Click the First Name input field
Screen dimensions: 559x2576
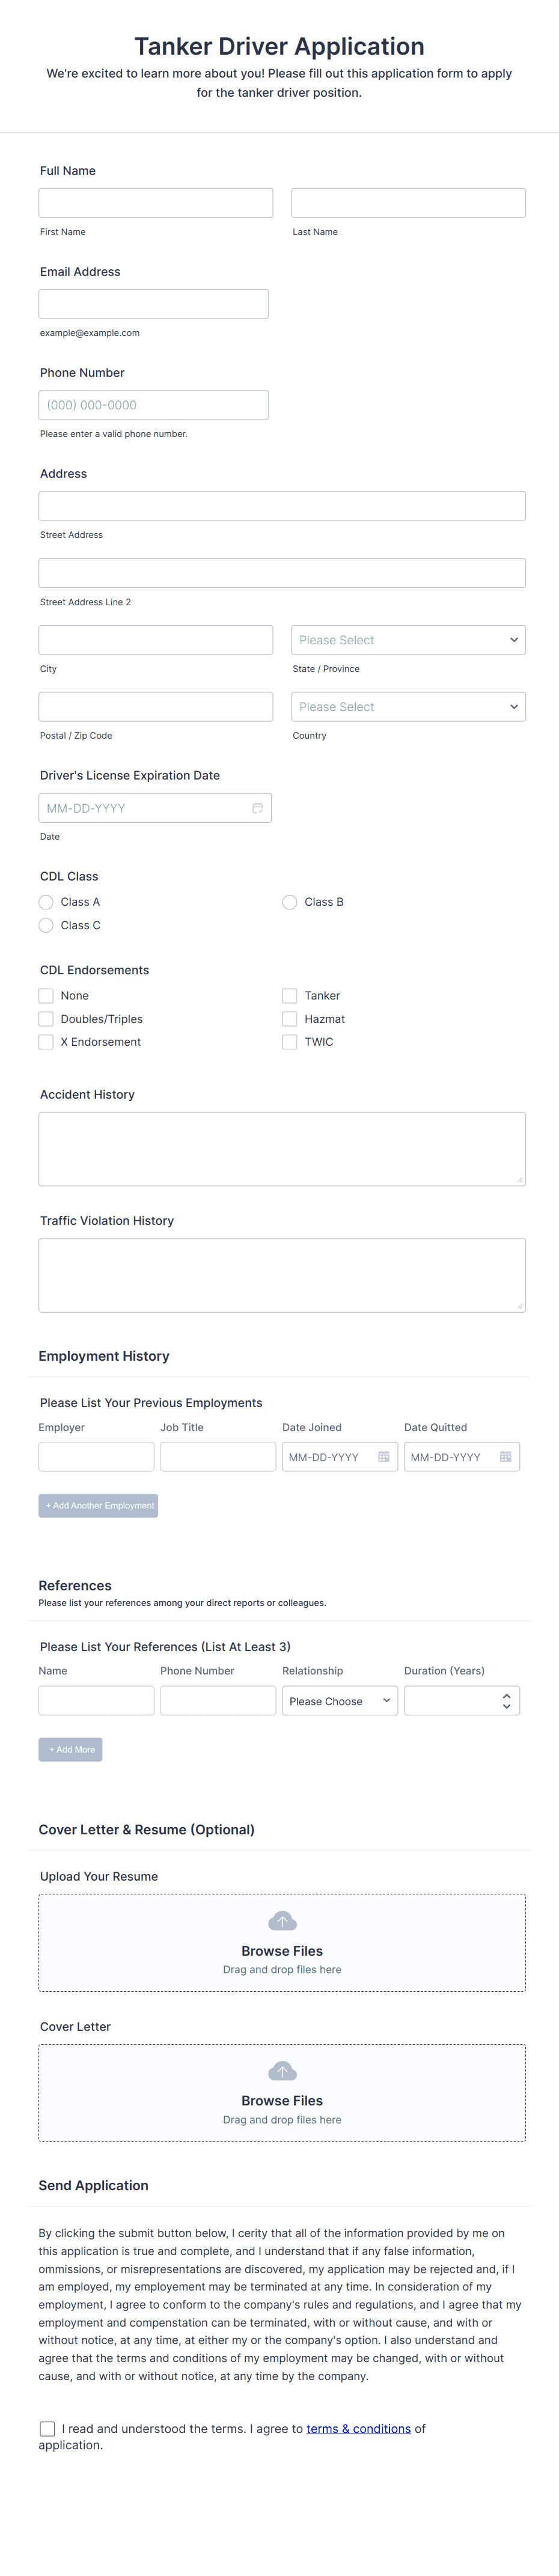[x=155, y=202]
